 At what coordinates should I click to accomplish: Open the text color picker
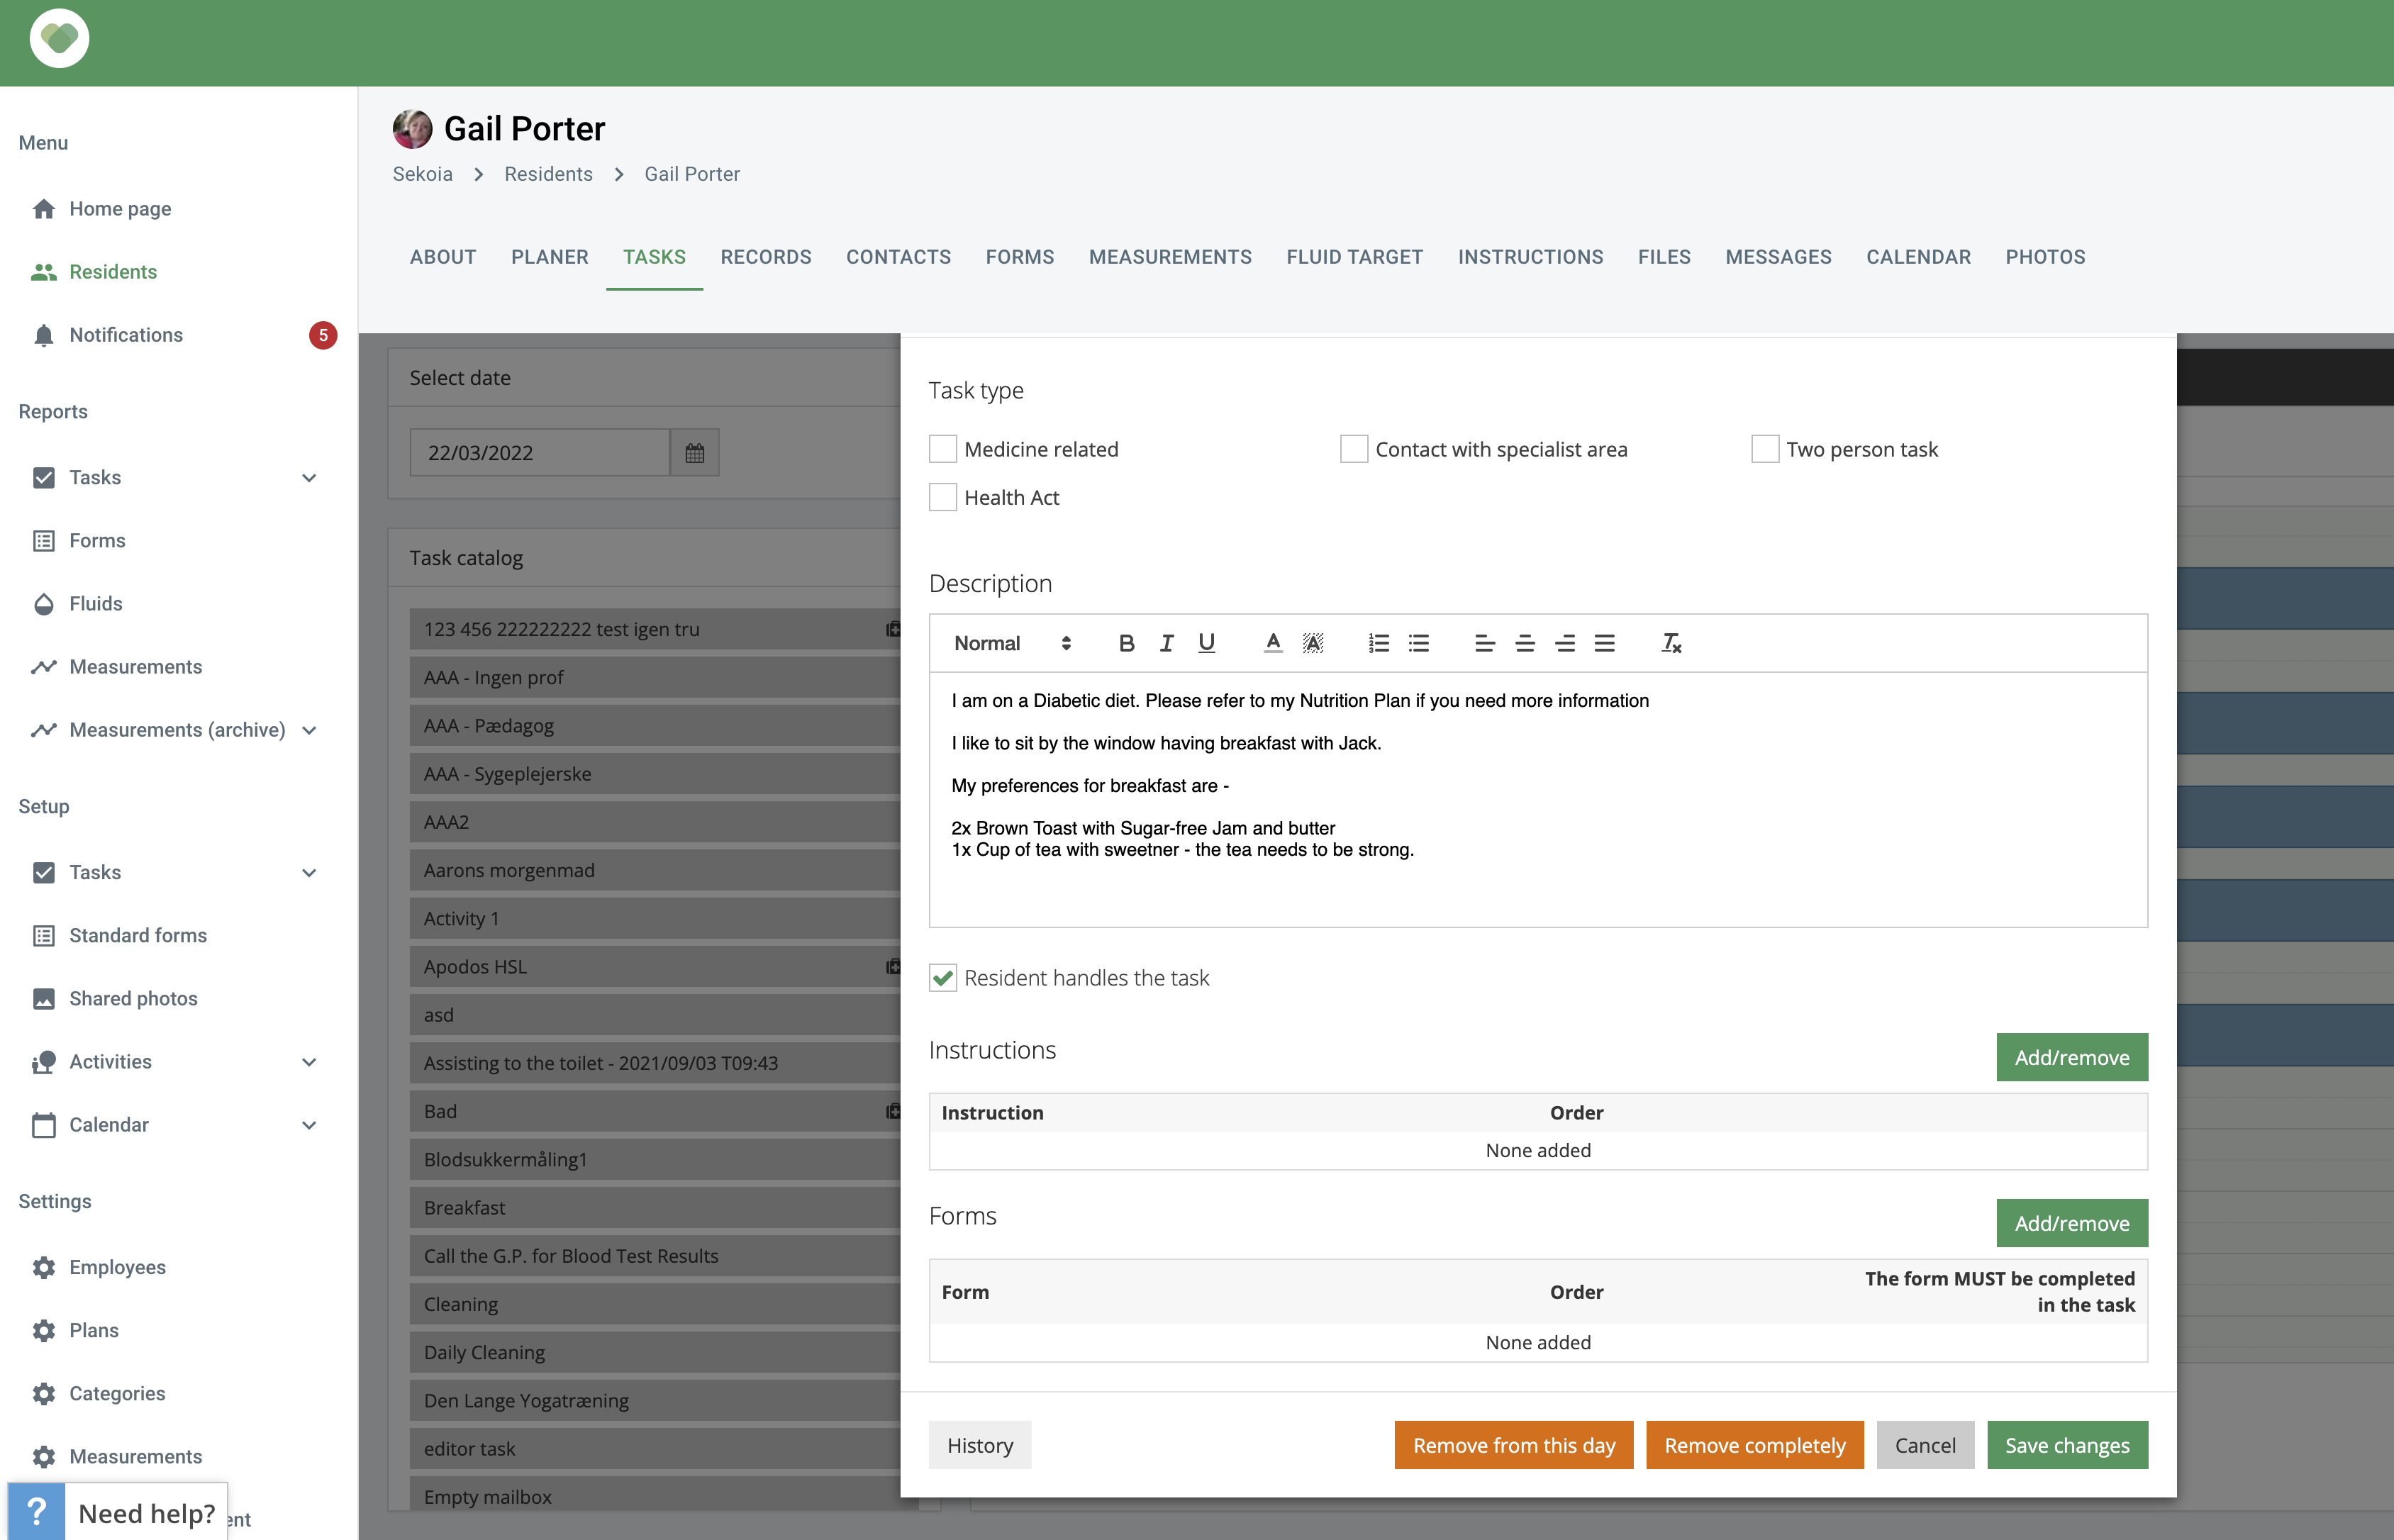pyautogui.click(x=1272, y=643)
